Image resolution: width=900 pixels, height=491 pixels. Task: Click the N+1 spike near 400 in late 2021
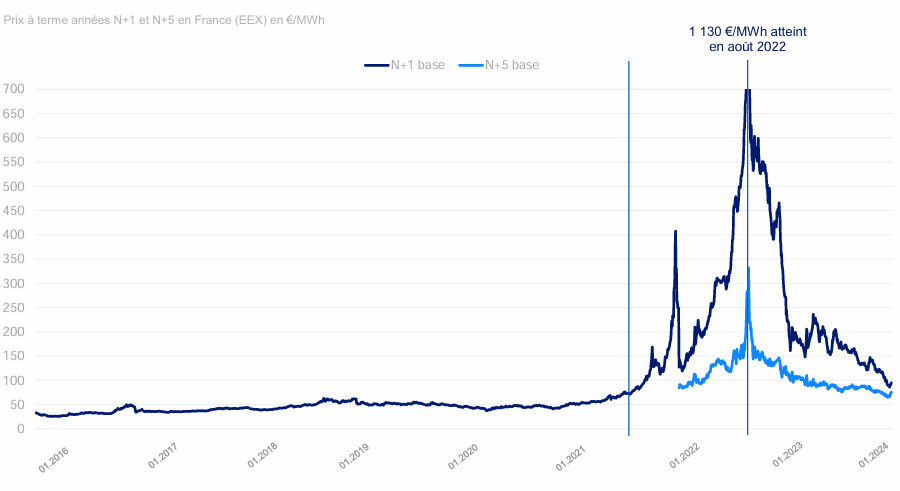675,233
